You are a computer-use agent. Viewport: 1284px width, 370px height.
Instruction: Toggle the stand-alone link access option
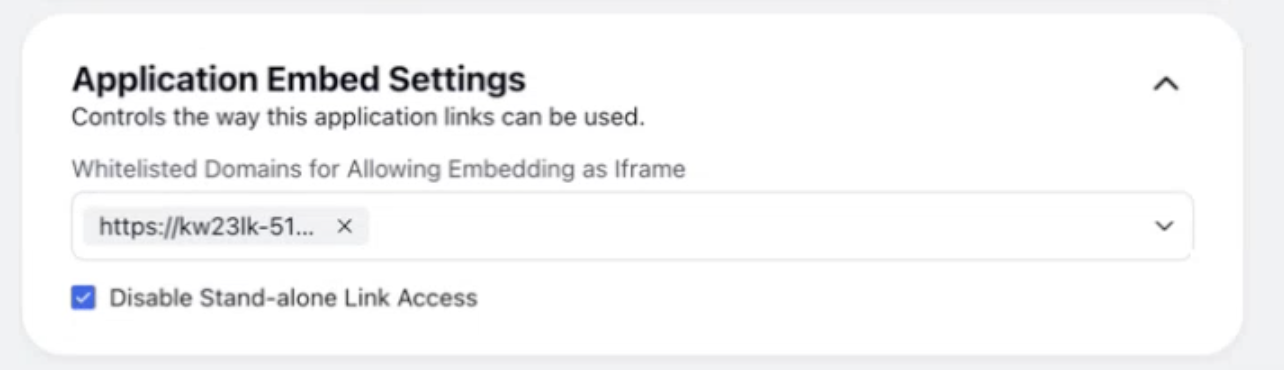[x=83, y=297]
